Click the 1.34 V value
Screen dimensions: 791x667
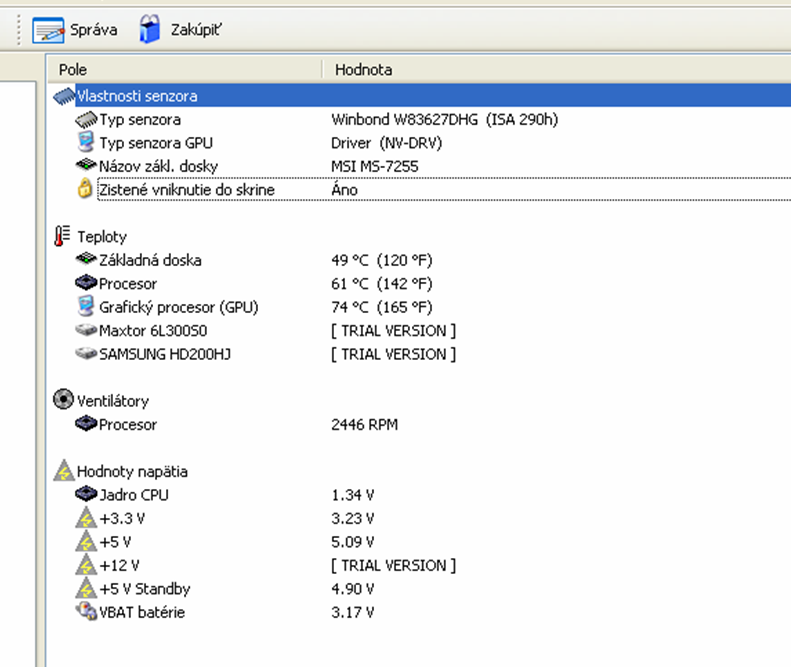pyautogui.click(x=353, y=495)
